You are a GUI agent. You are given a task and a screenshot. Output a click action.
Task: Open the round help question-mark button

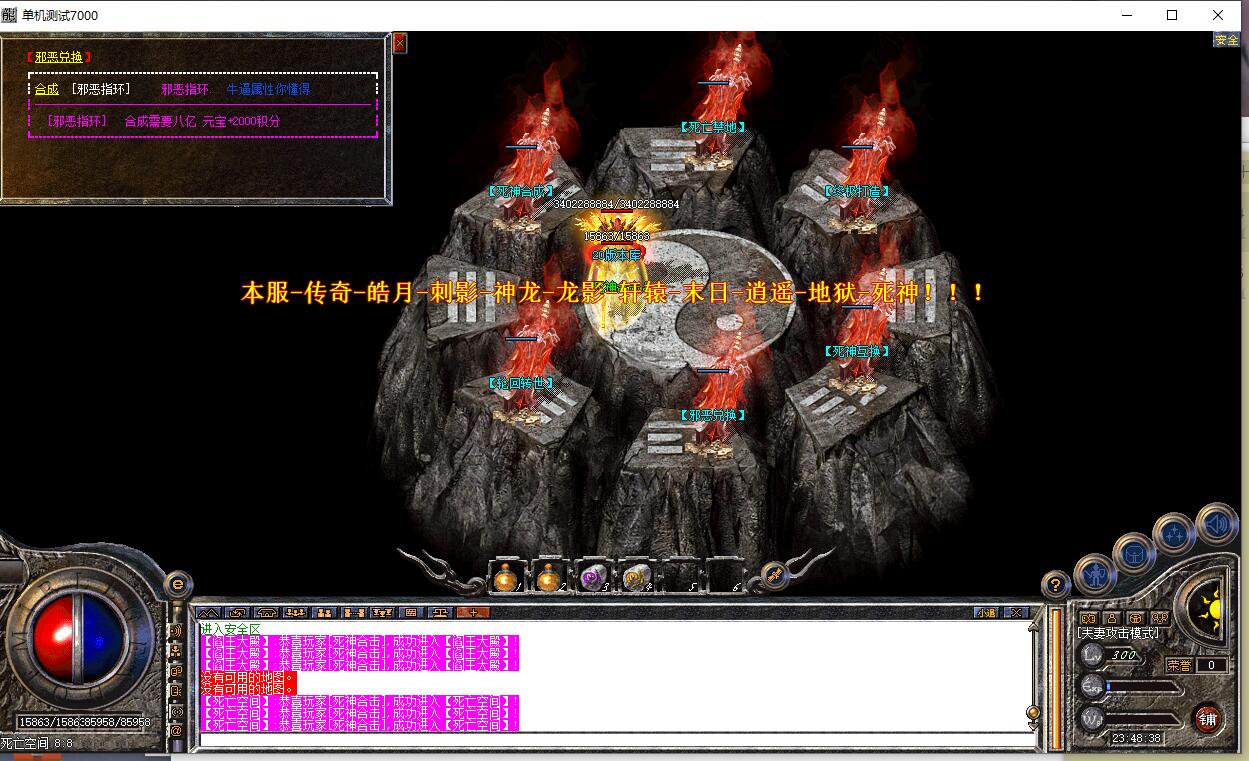click(x=1055, y=584)
